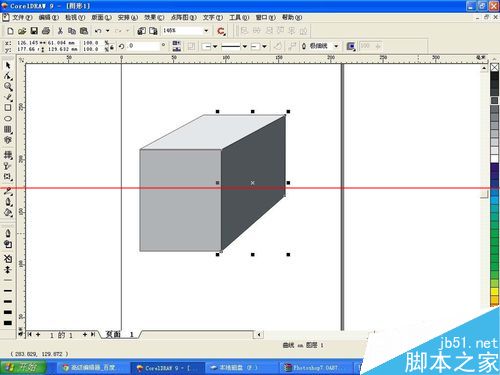Click the Export icon

(153, 31)
